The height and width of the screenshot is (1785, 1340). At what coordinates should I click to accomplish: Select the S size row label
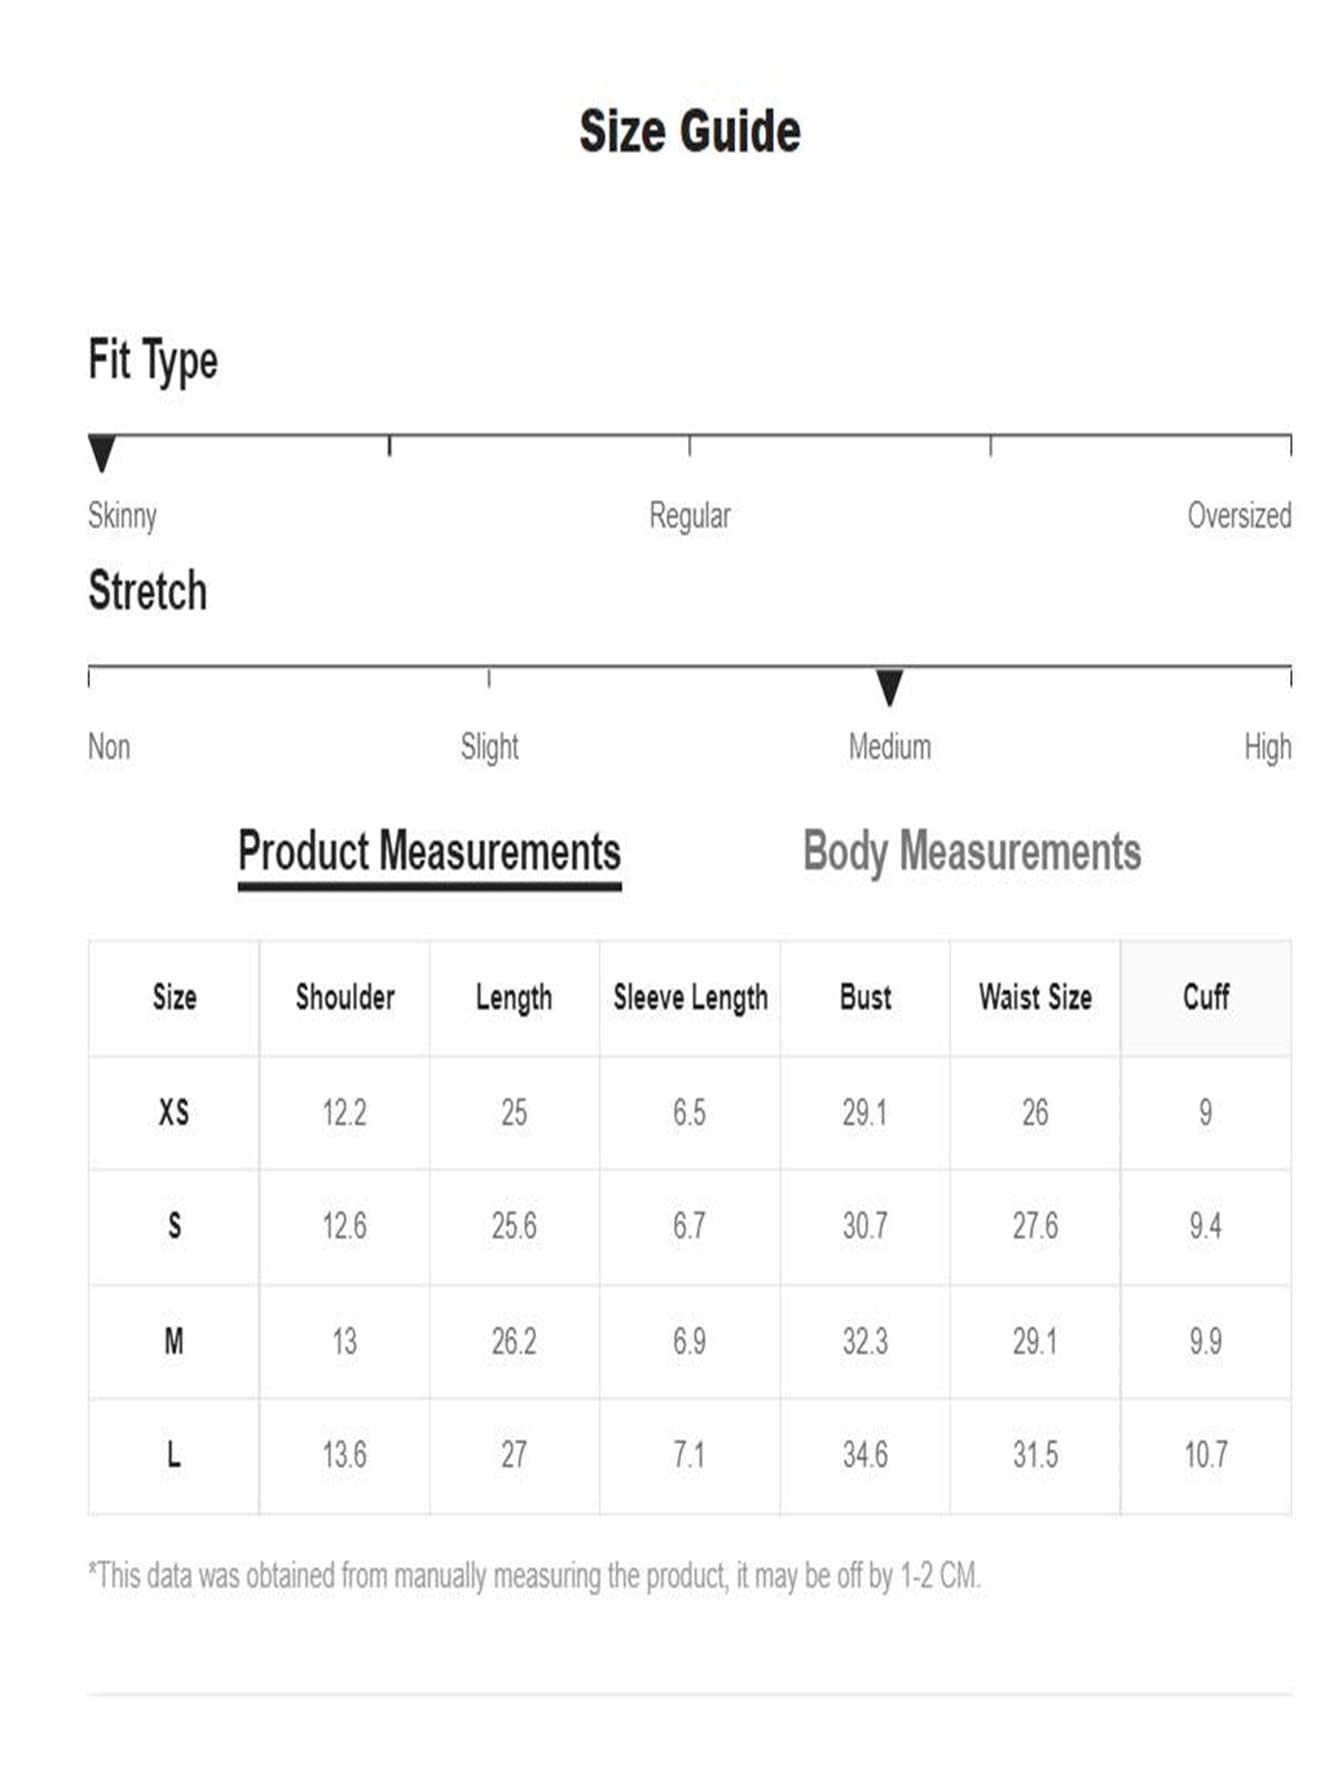[174, 1226]
